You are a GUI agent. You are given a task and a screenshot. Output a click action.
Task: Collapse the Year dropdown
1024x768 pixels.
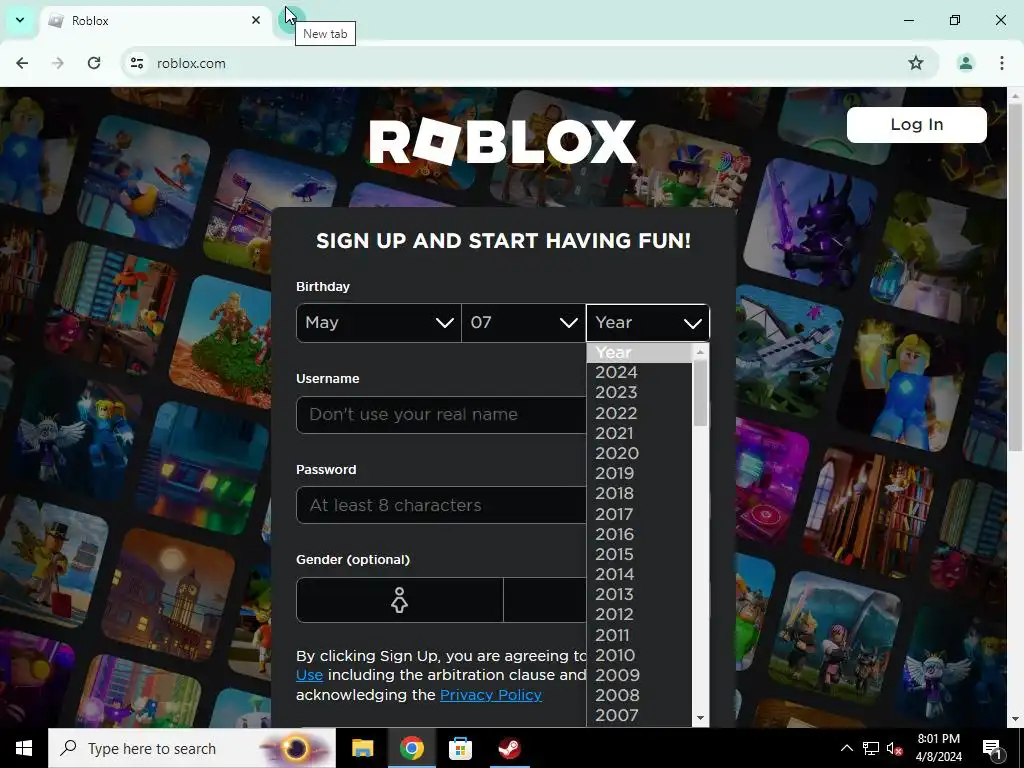click(648, 323)
